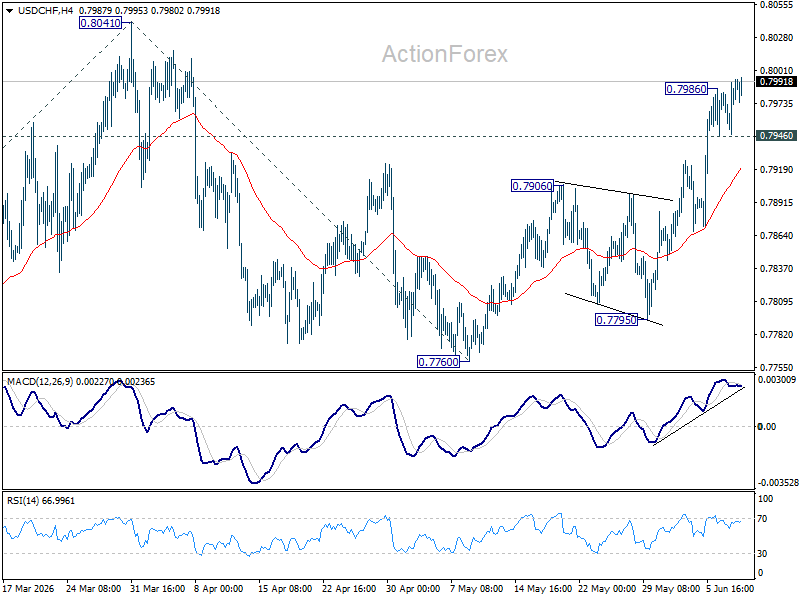Click the 0.79190 price axis value
Screen dimensions: 800x600
(776, 169)
